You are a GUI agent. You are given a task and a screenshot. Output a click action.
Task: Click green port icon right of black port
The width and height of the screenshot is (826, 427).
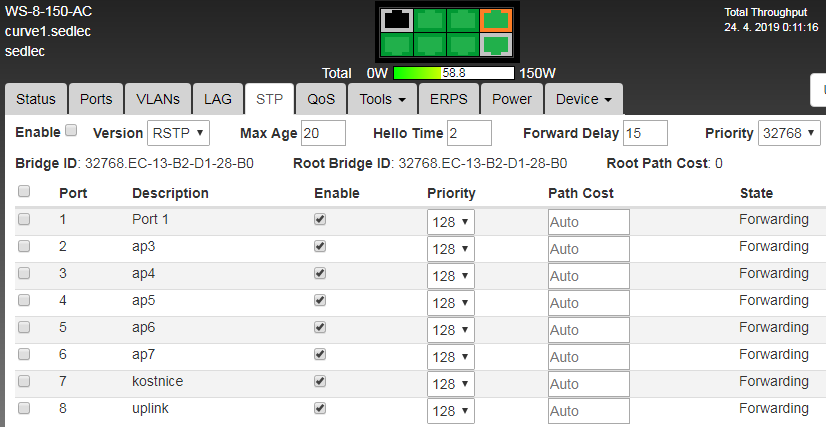click(x=430, y=19)
